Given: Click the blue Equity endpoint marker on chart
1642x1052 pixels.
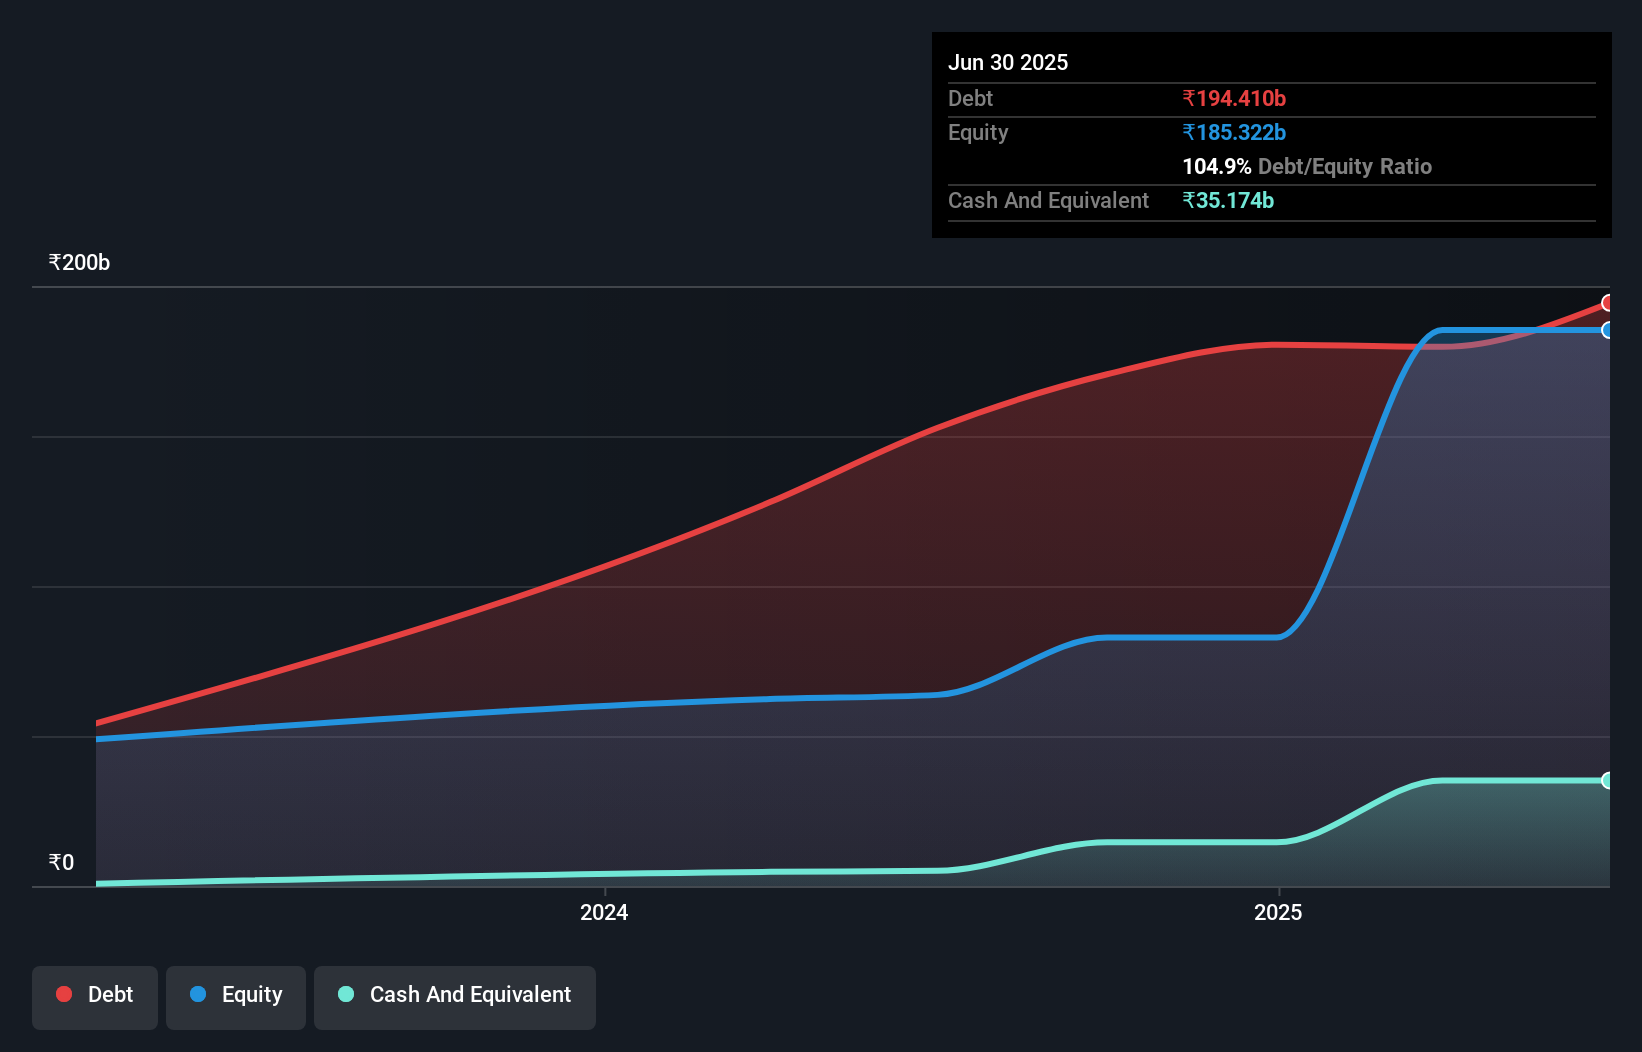Looking at the screenshot, I should tap(1609, 331).
